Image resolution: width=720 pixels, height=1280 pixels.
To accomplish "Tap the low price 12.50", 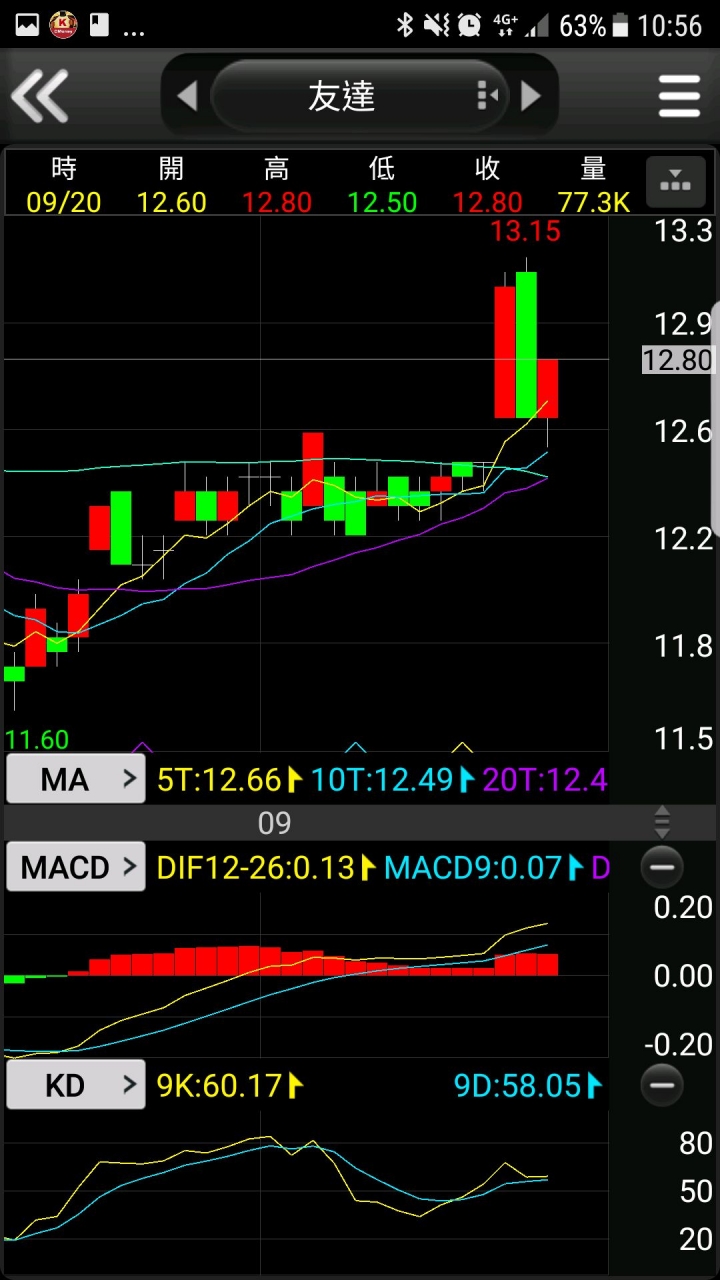I will 382,202.
